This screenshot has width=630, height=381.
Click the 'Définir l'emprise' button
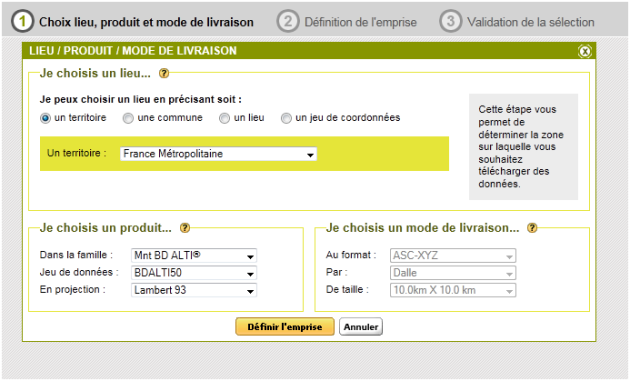point(285,327)
